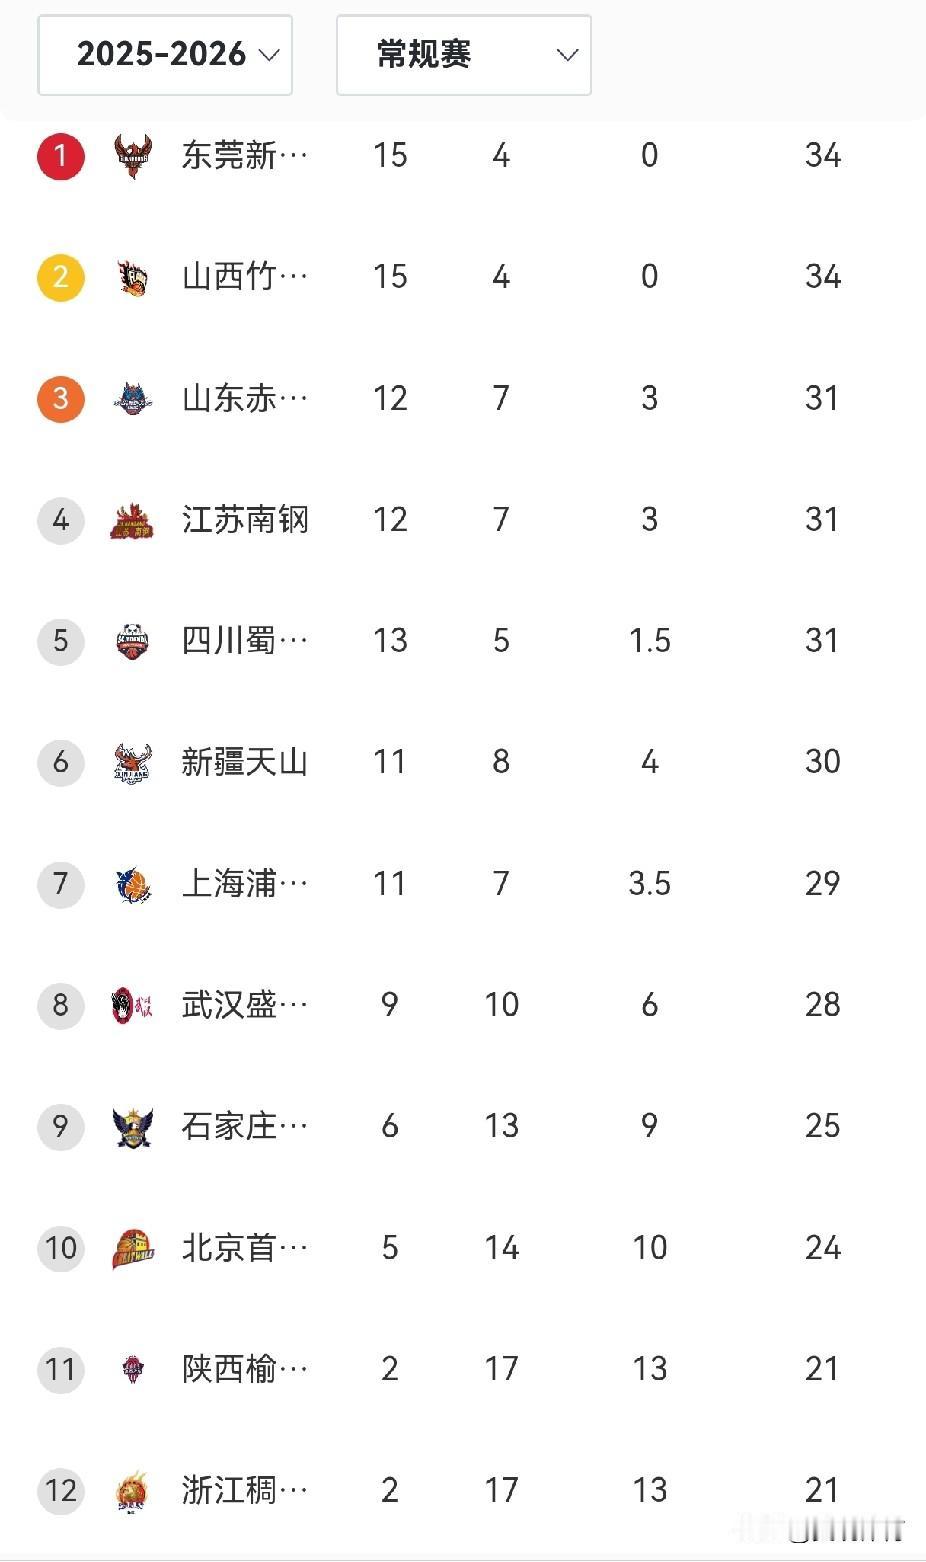The height and width of the screenshot is (1562, 926).
Task: Click the 山西竹 team logo icon
Action: [132, 277]
